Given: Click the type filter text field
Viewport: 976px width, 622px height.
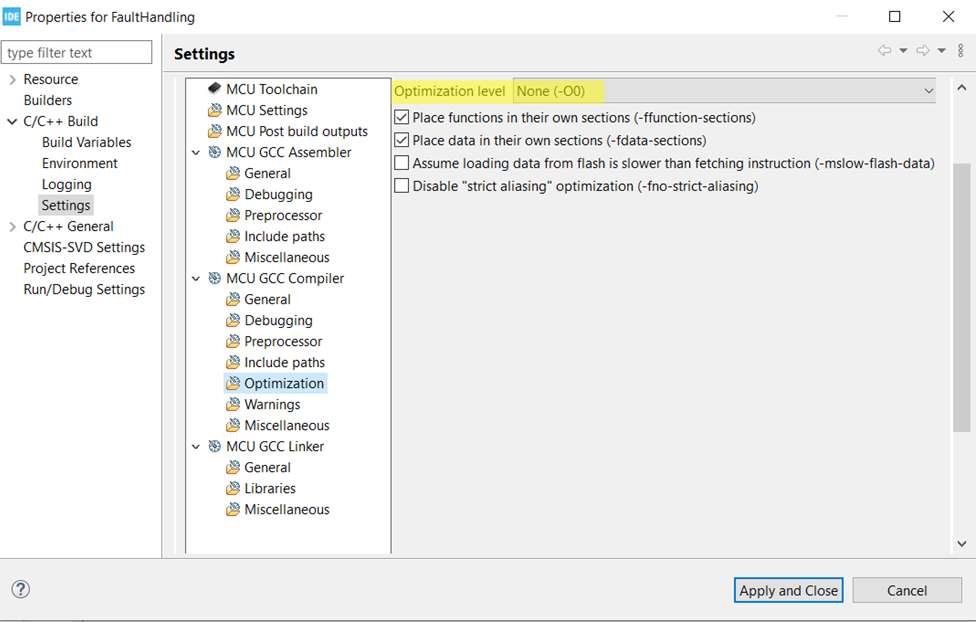Looking at the screenshot, I should [x=77, y=53].
